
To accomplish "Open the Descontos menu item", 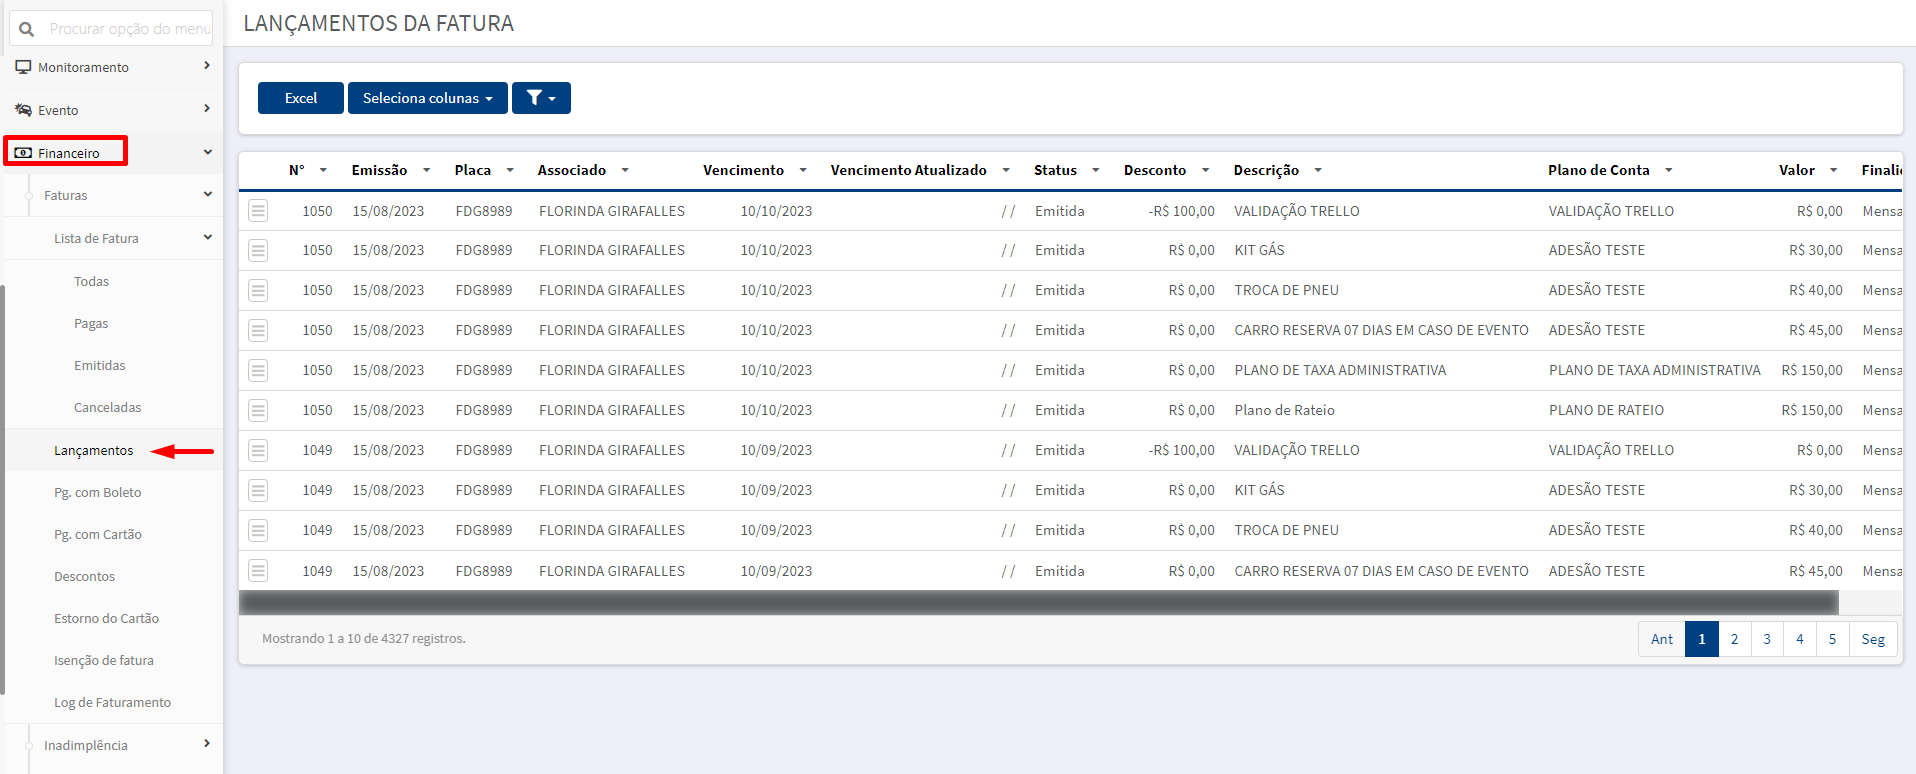I will (x=85, y=577).
